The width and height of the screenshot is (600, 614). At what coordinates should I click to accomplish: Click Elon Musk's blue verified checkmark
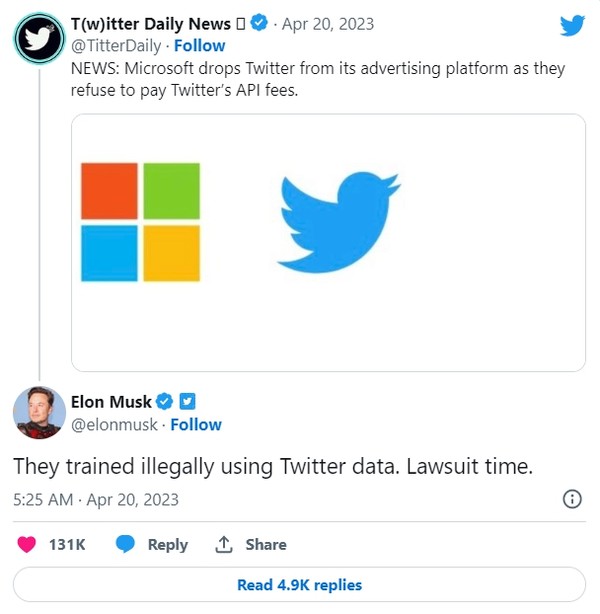[166, 402]
